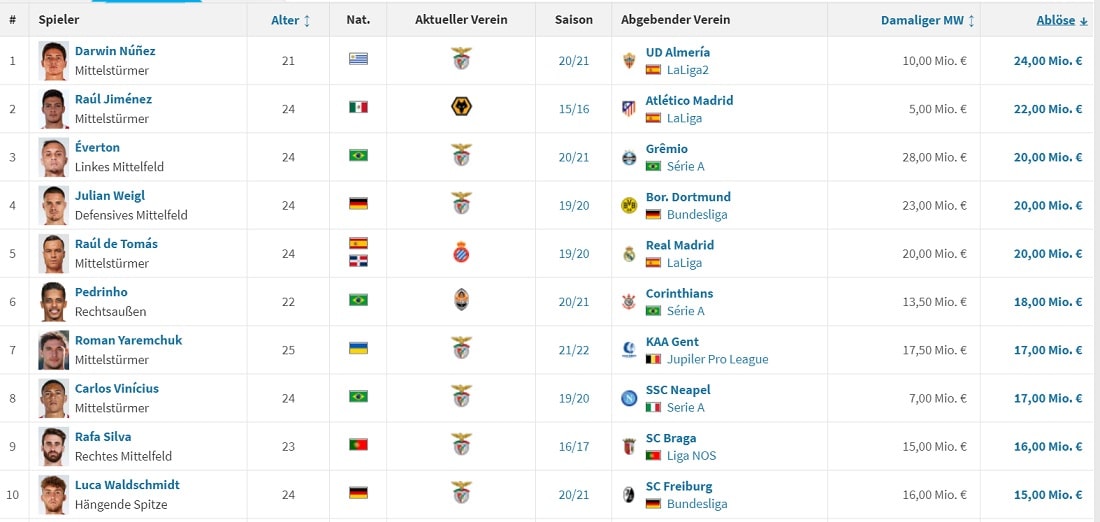Click Borussia Dortmund crest icon

click(628, 205)
